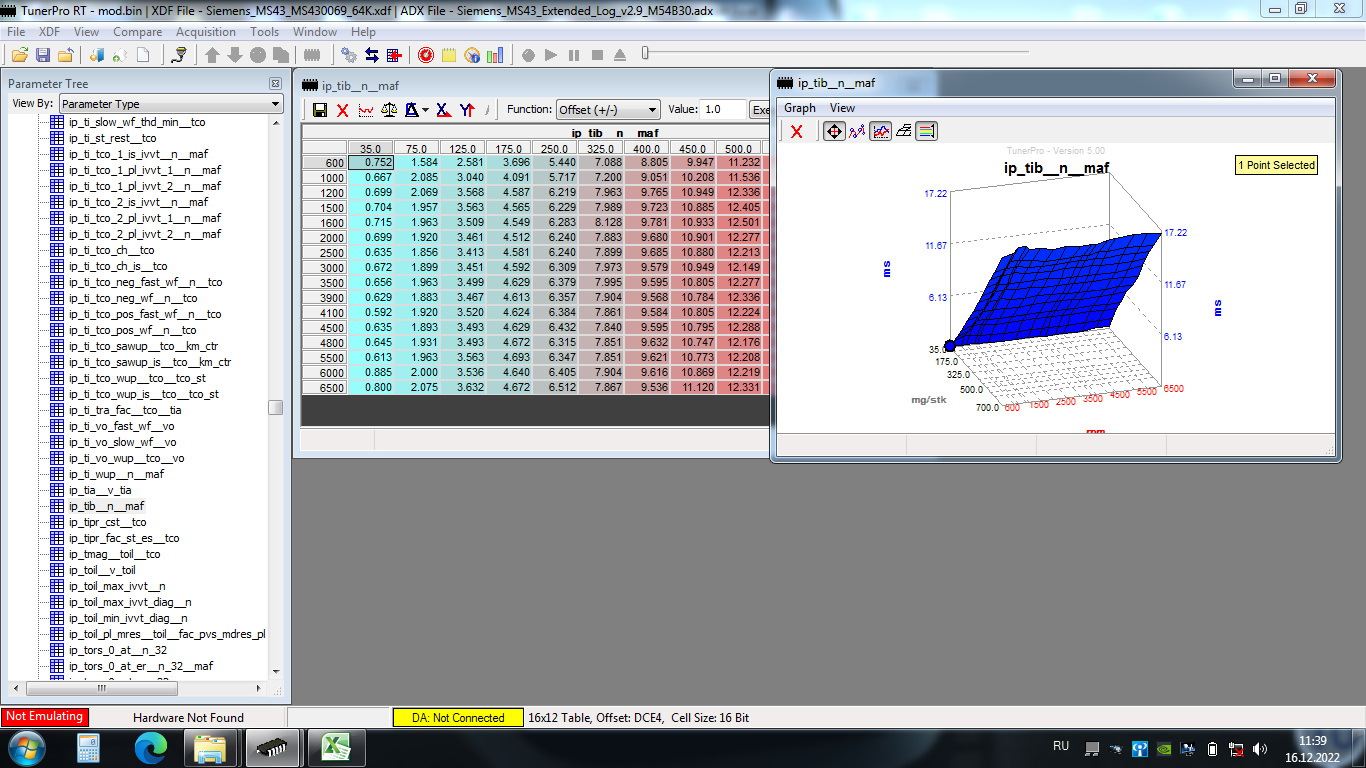The width and height of the screenshot is (1366, 768).
Task: Expand the arrow beside the math function icon
Action: pyautogui.click(x=426, y=110)
